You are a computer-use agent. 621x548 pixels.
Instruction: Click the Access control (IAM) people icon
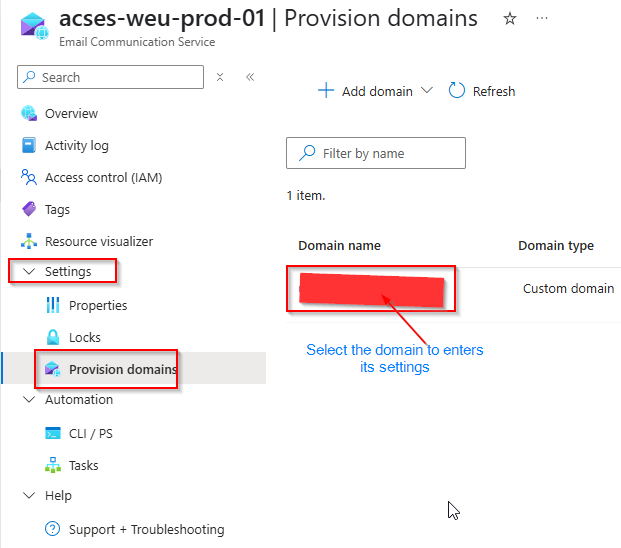click(x=29, y=178)
